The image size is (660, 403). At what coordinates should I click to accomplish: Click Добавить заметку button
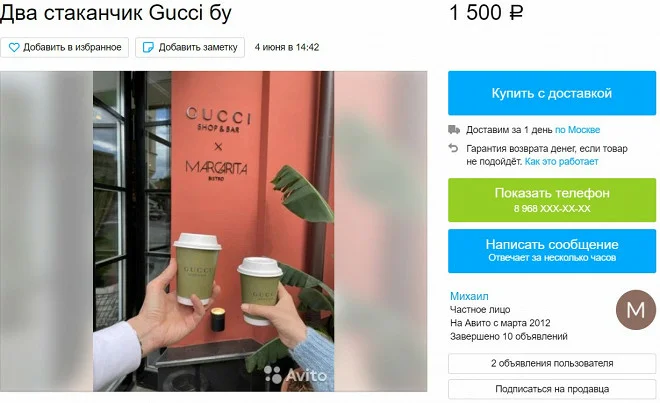coord(190,48)
